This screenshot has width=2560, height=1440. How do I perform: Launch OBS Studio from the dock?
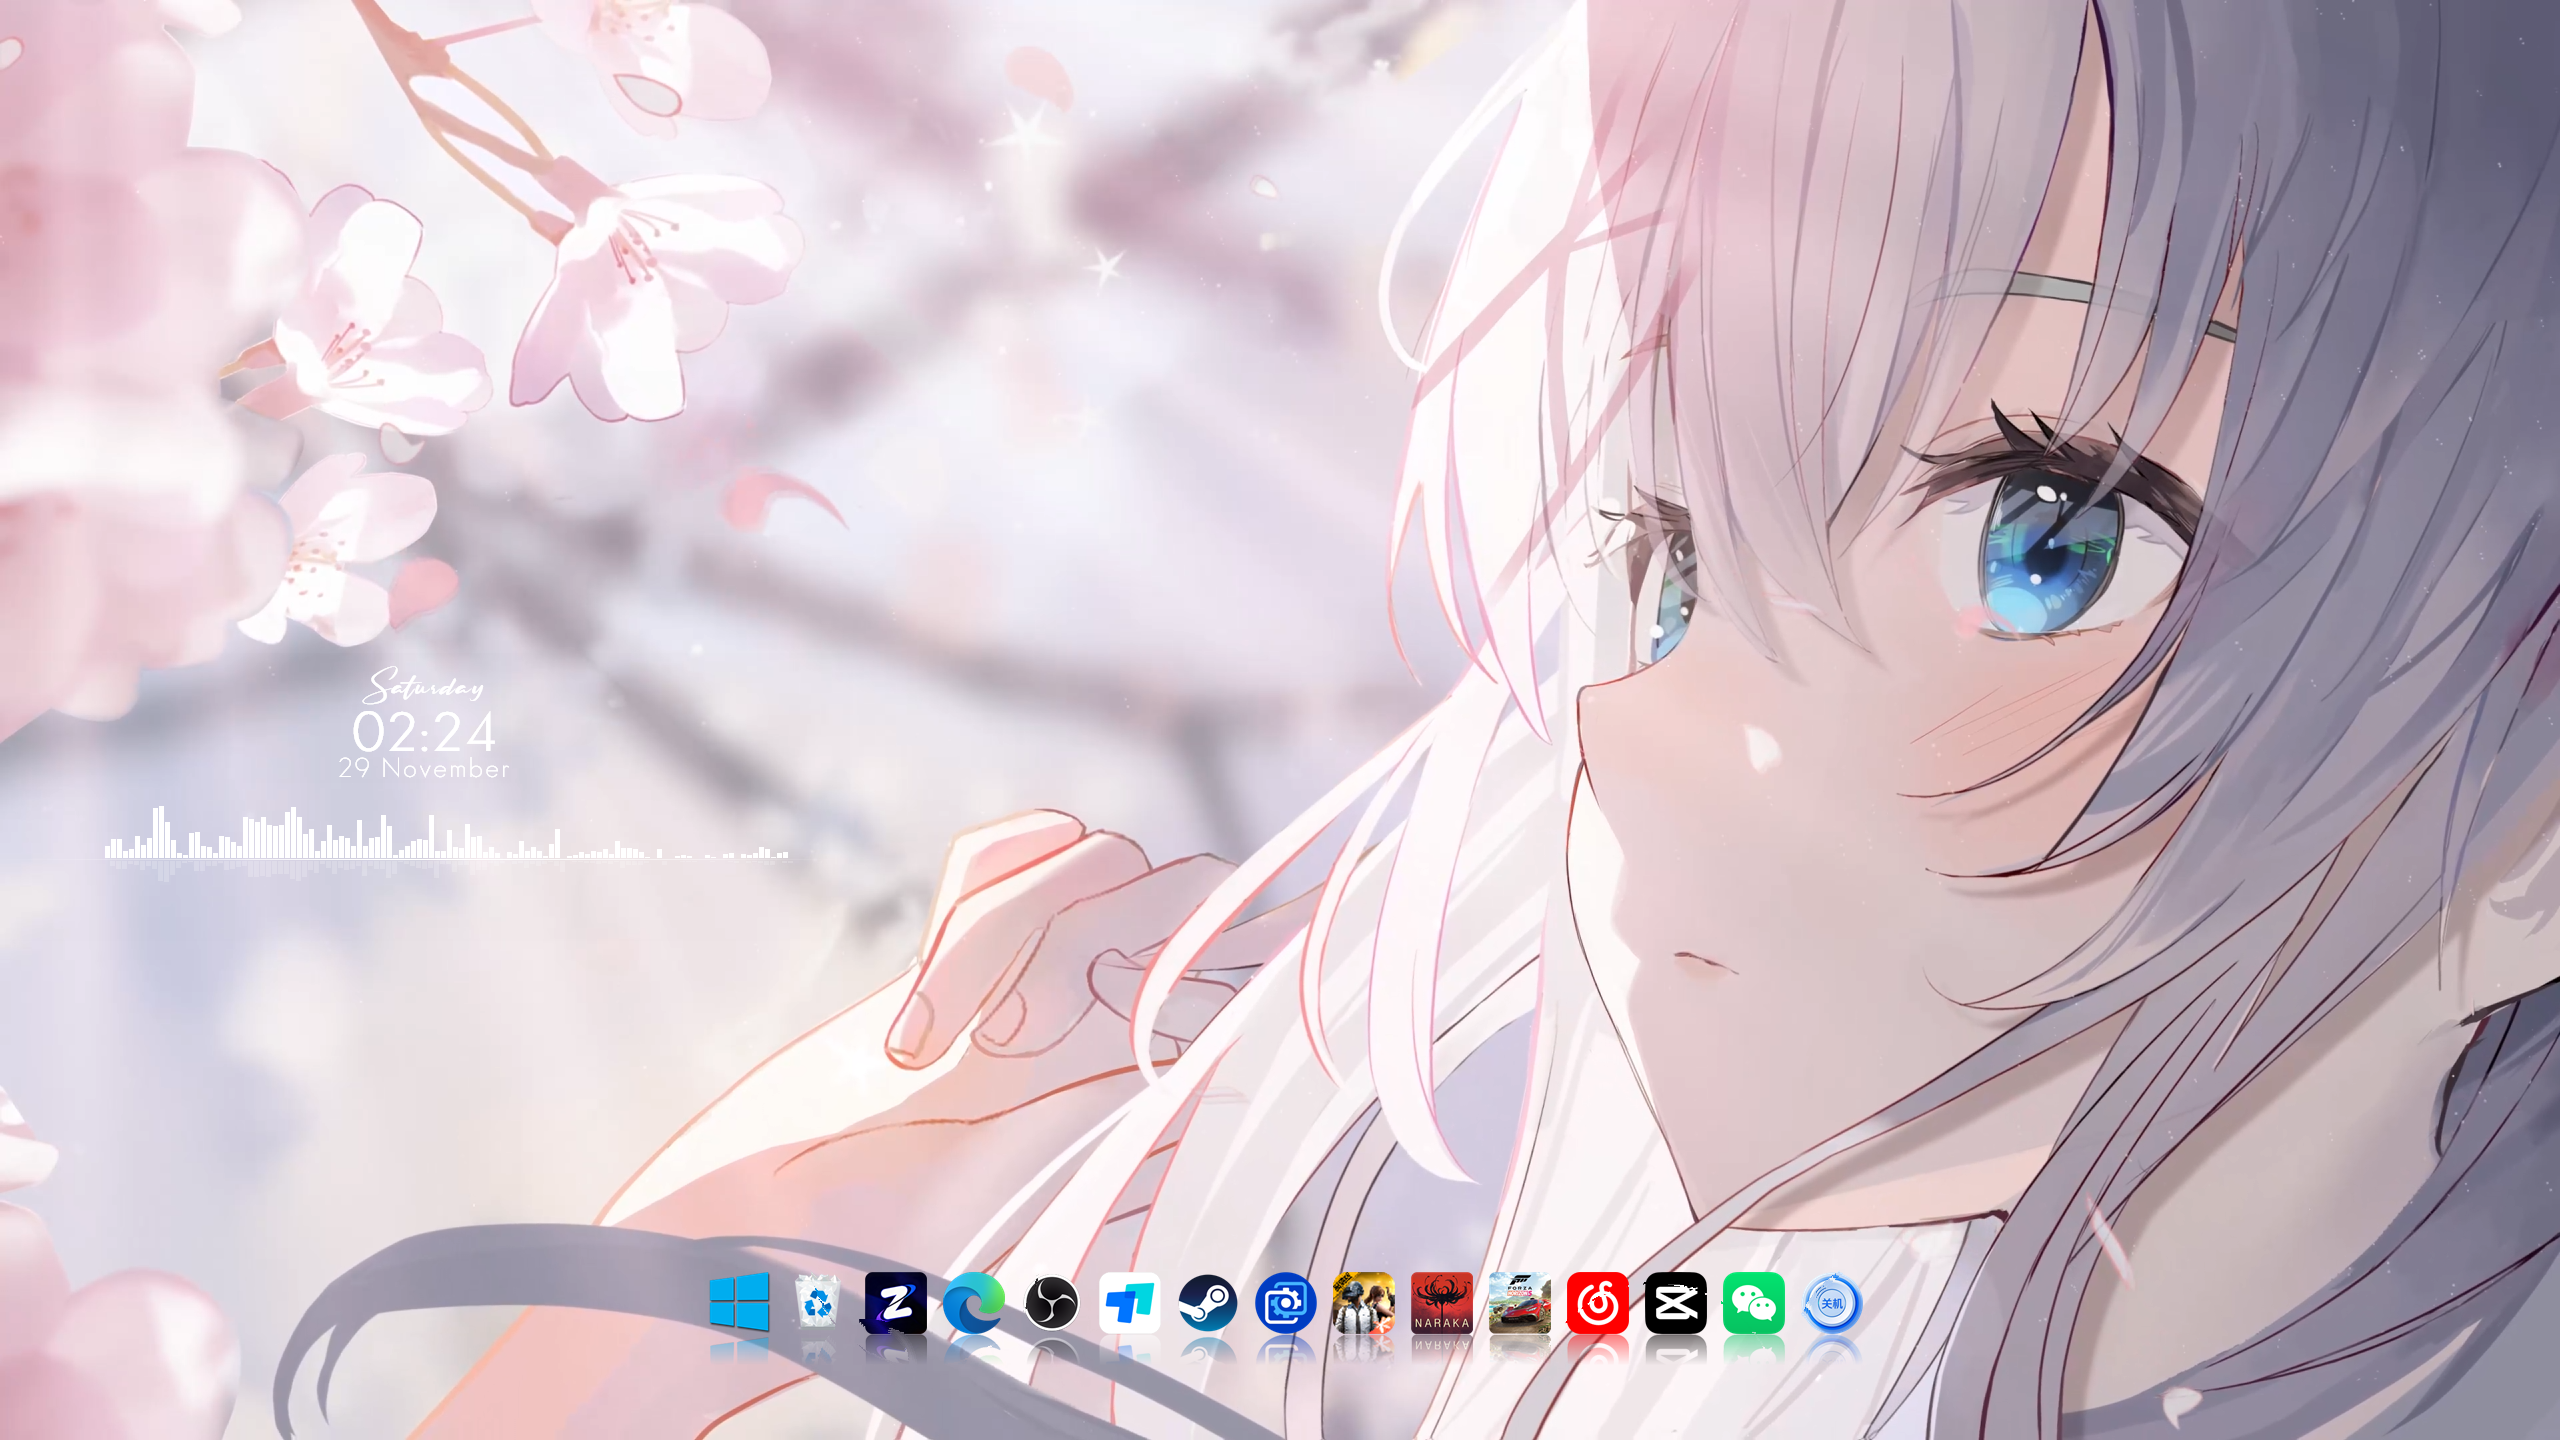click(1051, 1302)
